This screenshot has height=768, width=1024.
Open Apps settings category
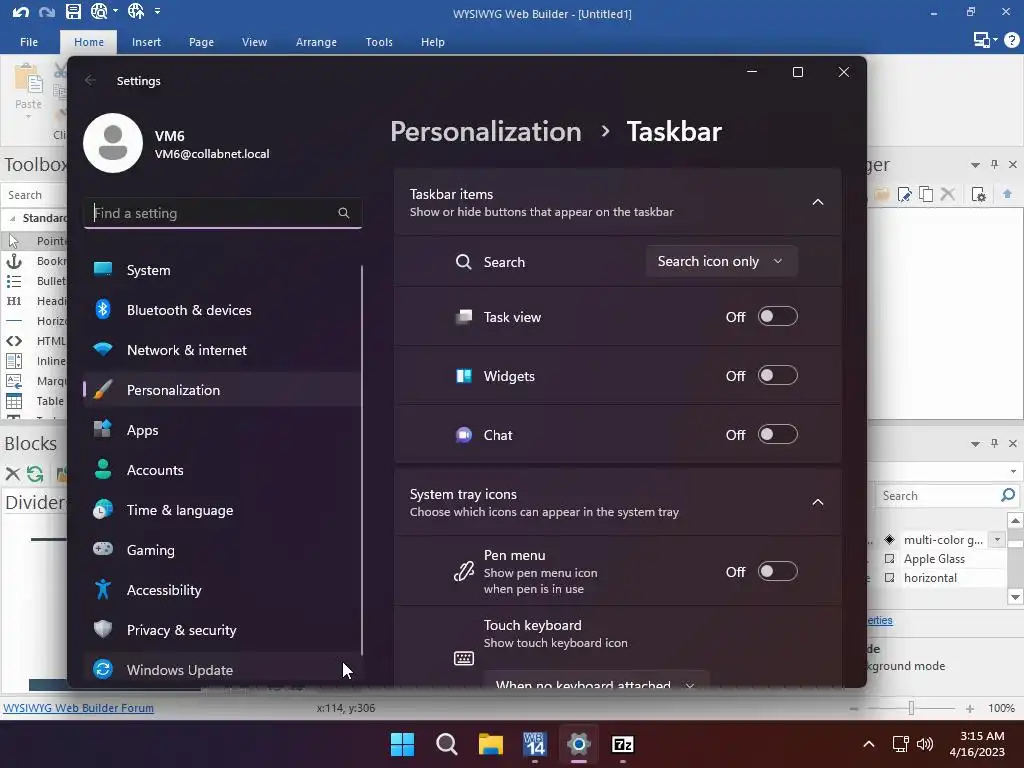[222, 430]
